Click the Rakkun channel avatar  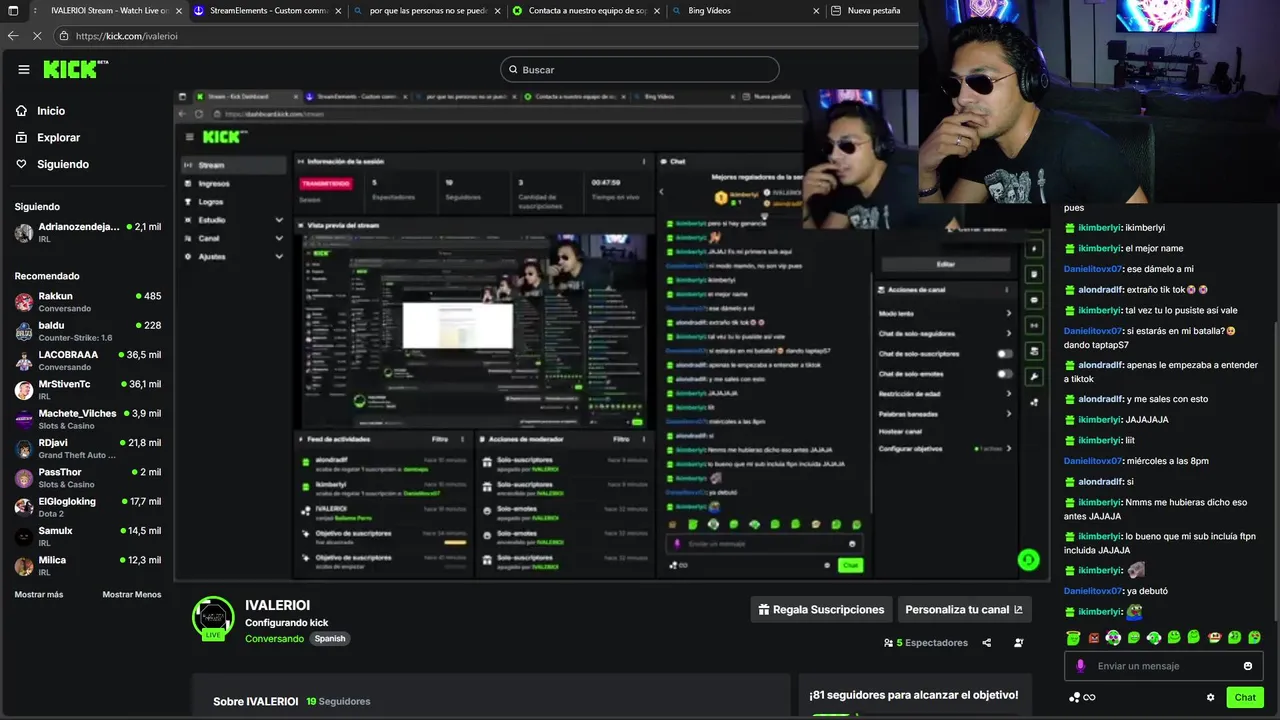coord(24,302)
